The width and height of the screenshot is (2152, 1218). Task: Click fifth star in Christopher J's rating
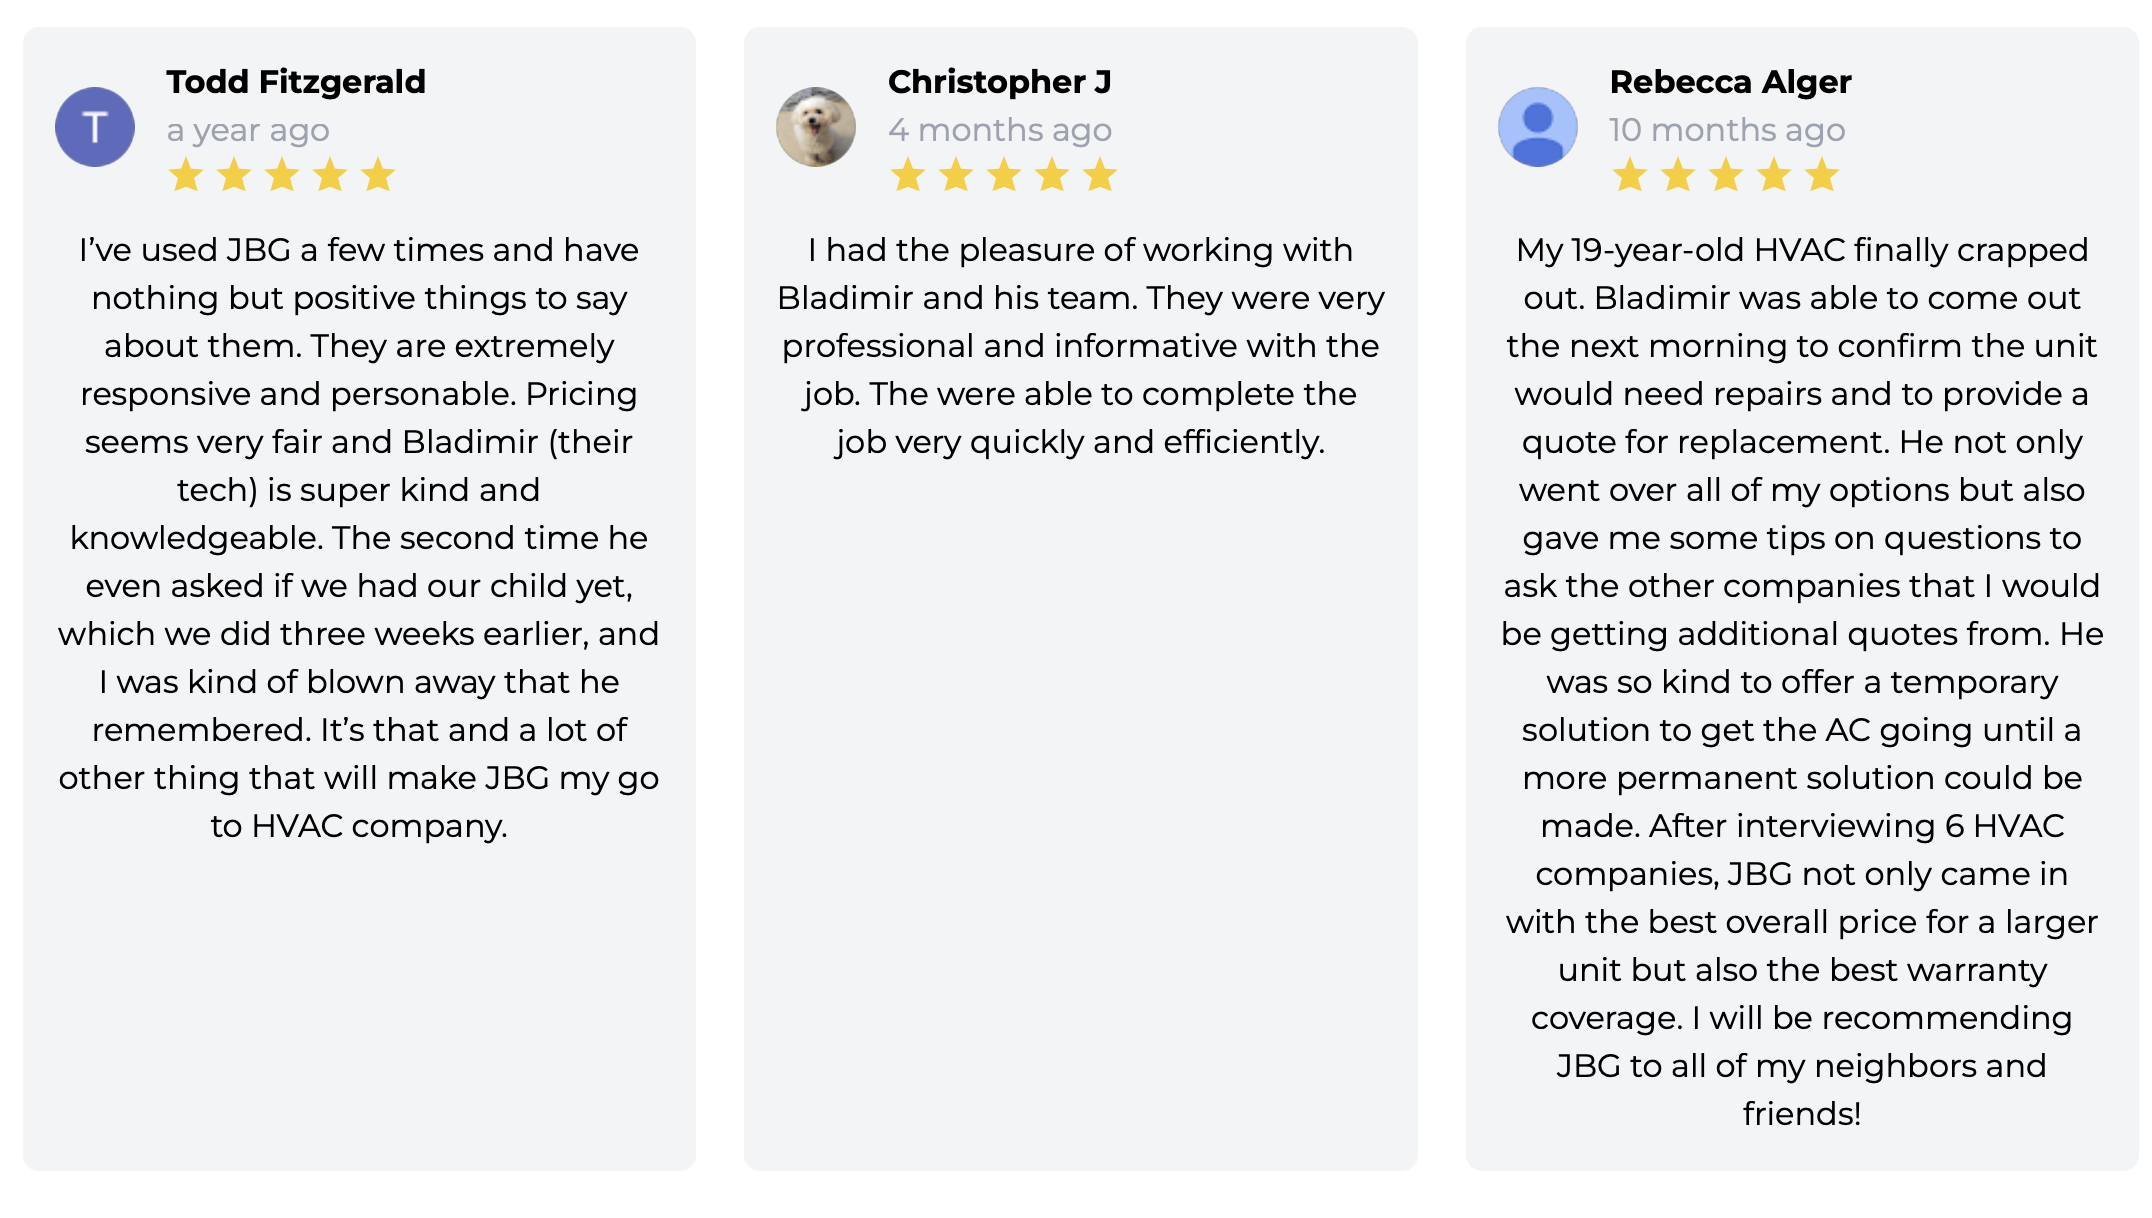pos(1100,175)
